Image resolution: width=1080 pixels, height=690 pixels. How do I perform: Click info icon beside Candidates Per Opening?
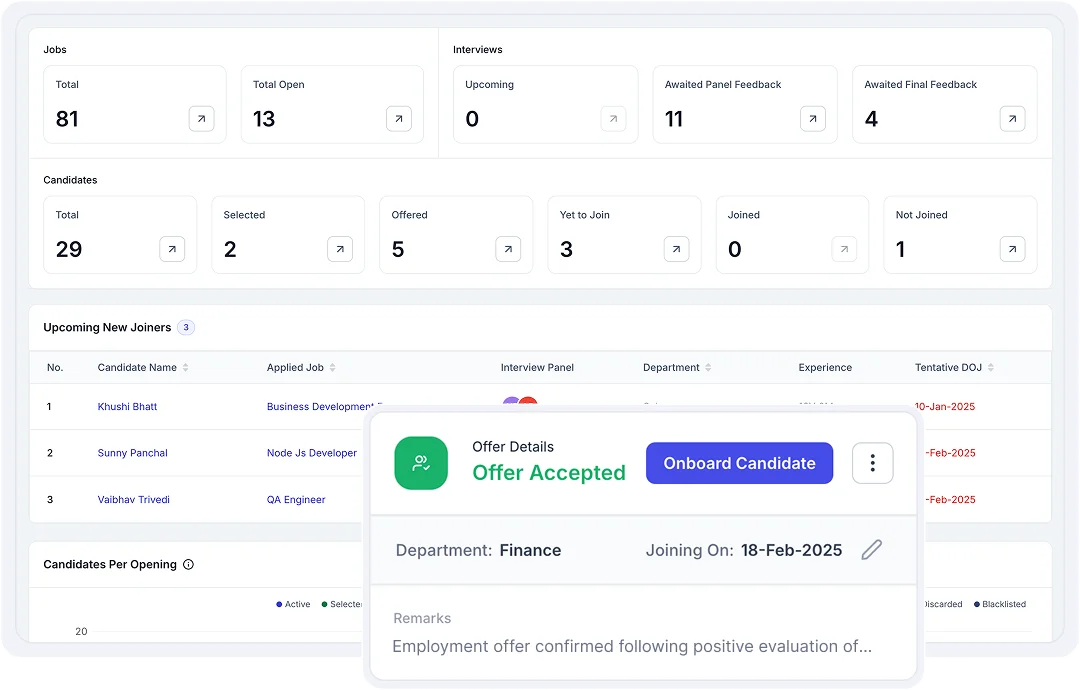click(188, 565)
